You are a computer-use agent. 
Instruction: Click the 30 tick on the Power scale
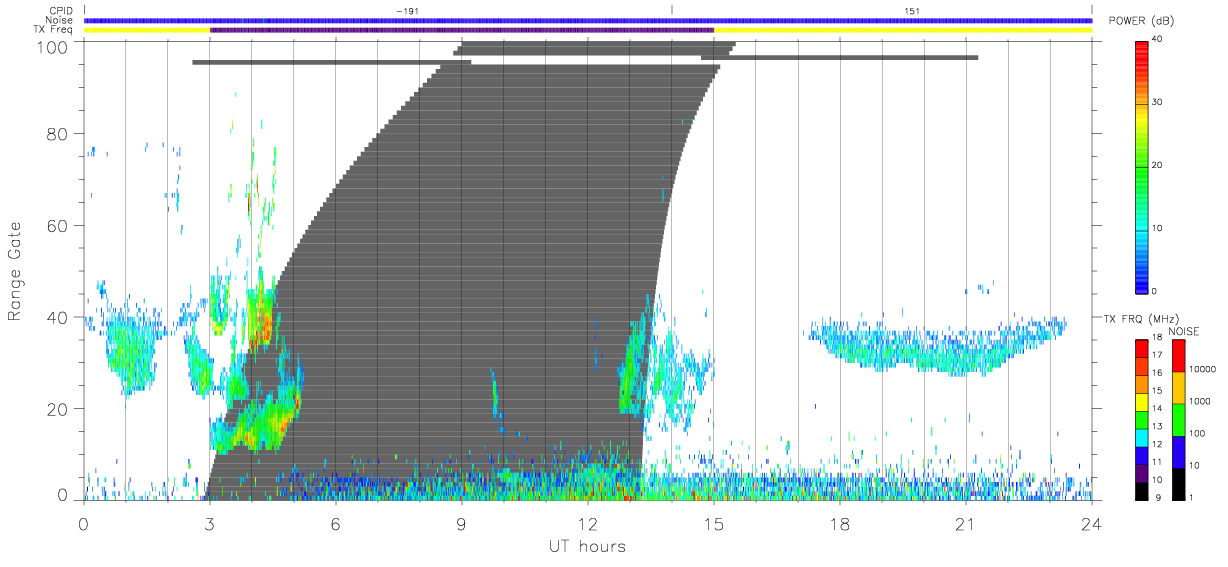click(1157, 102)
